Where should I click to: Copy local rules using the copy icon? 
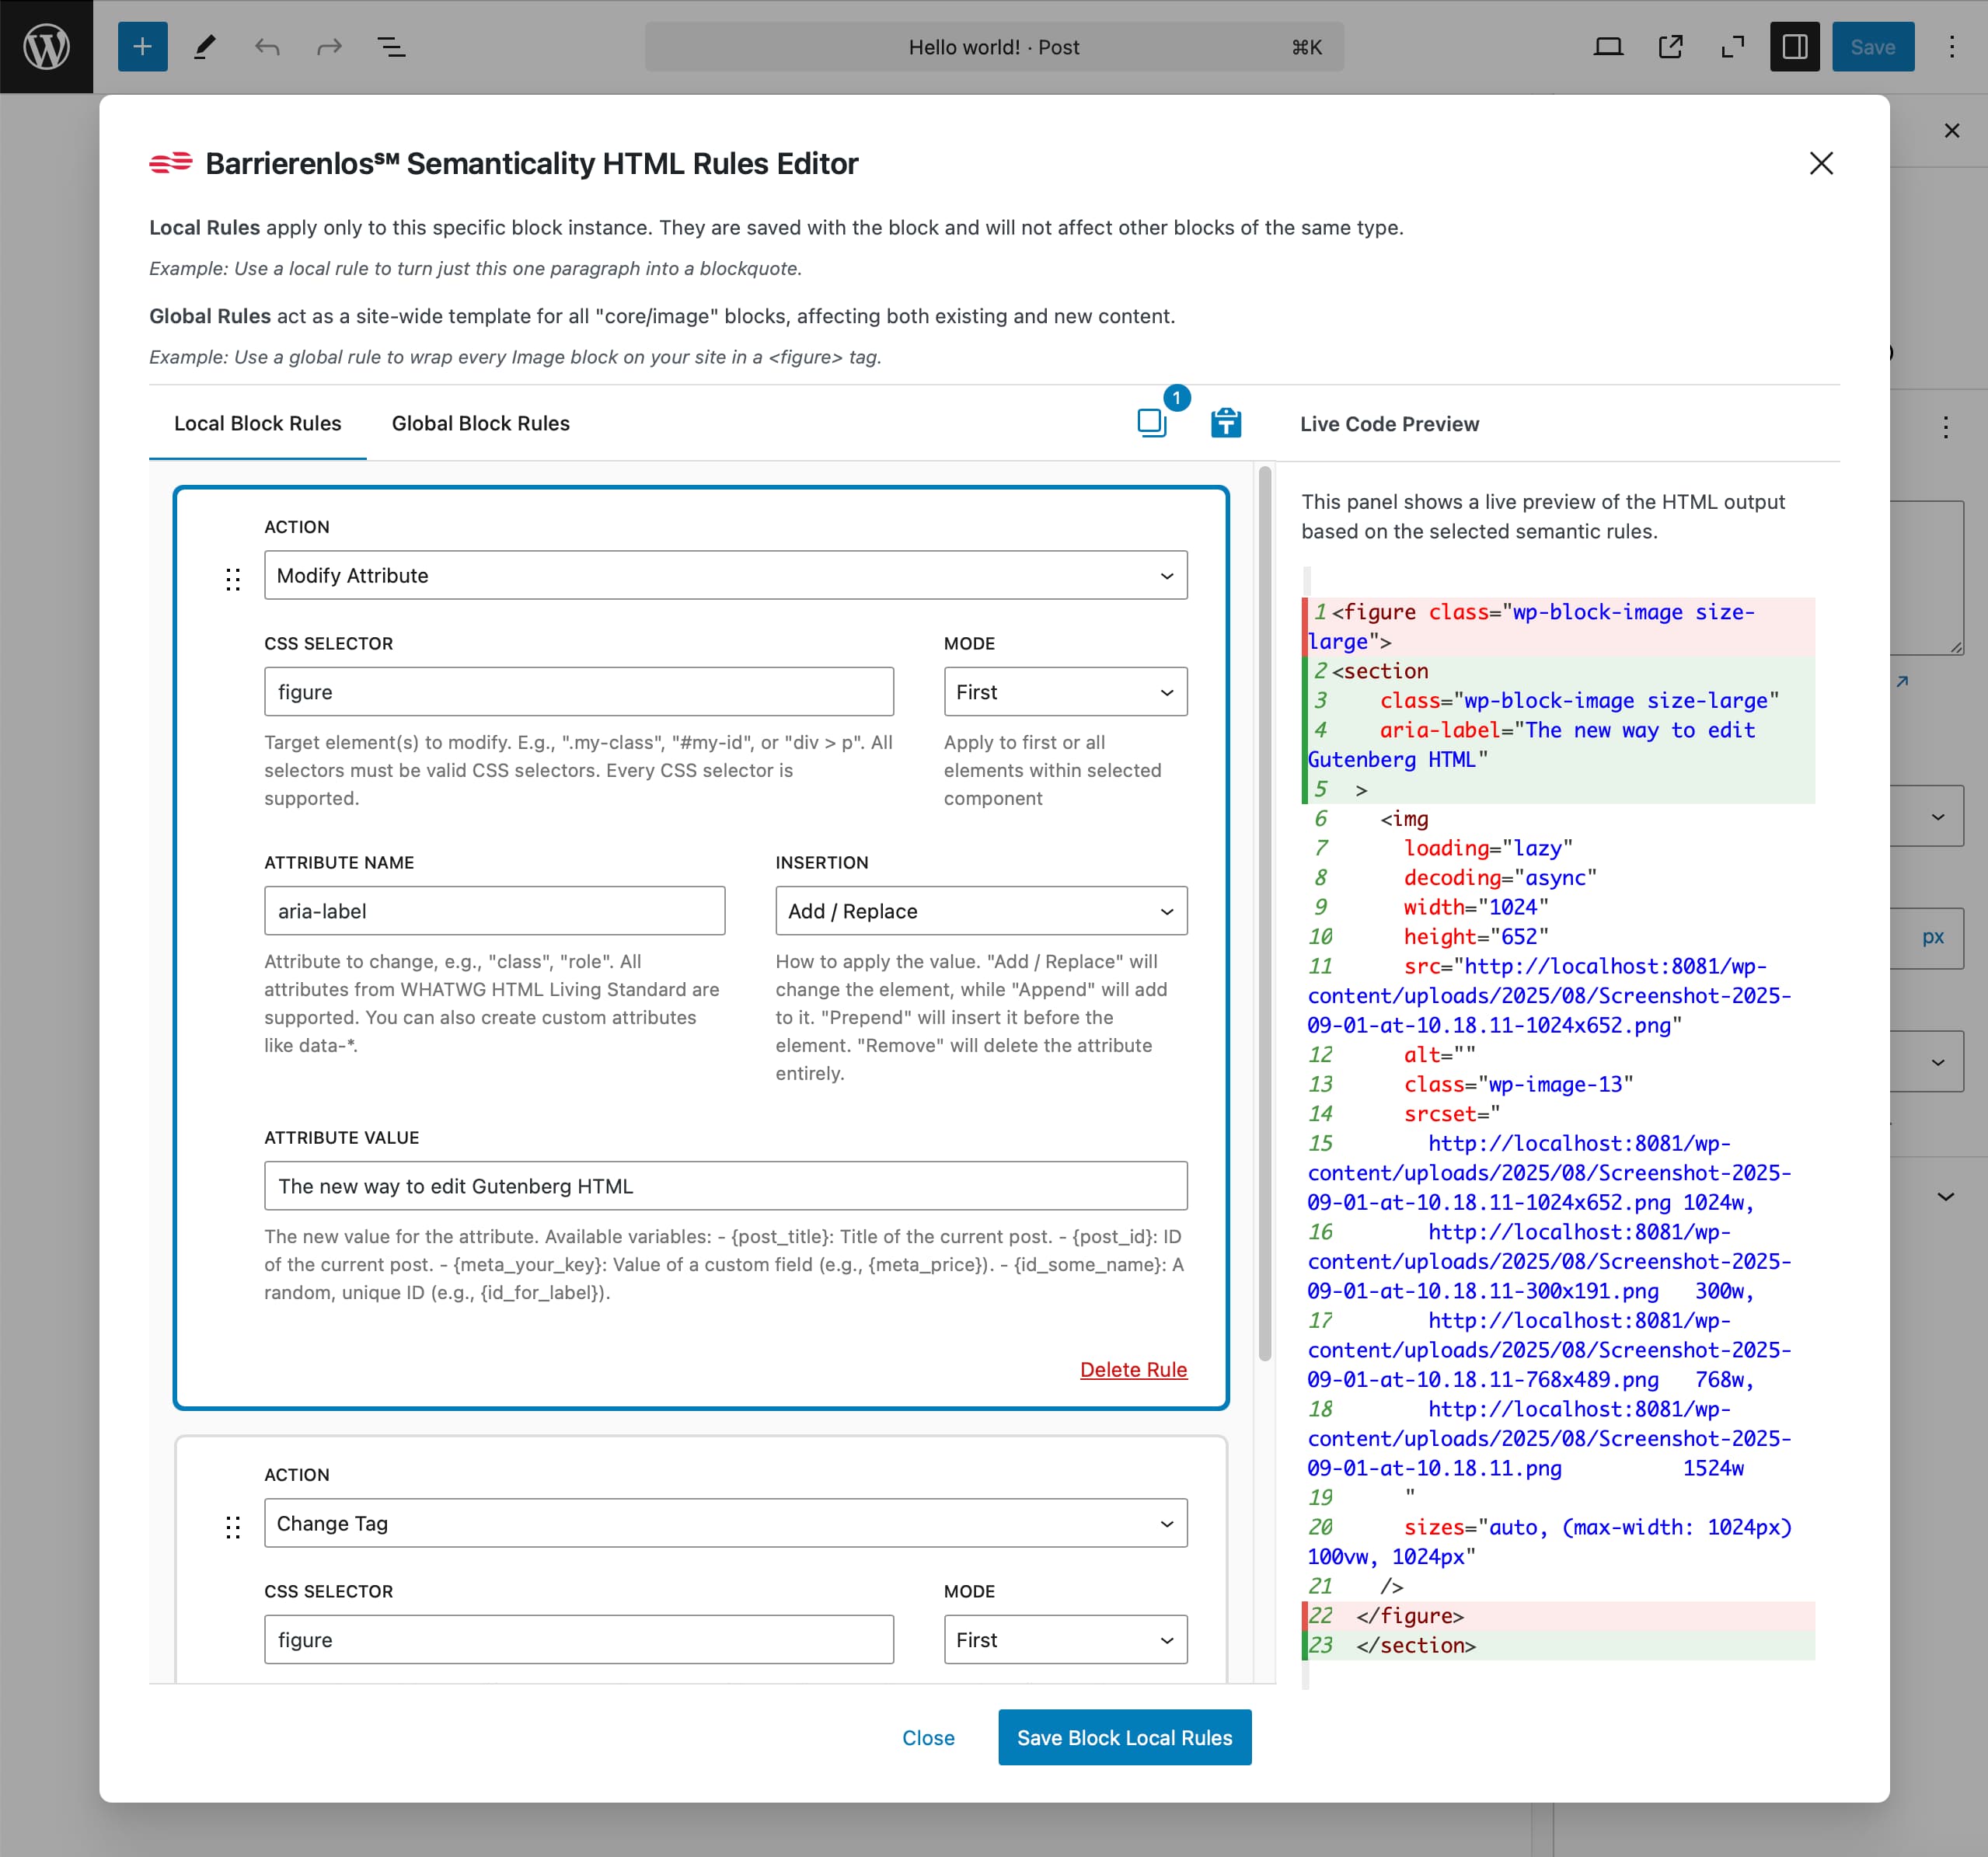point(1151,423)
